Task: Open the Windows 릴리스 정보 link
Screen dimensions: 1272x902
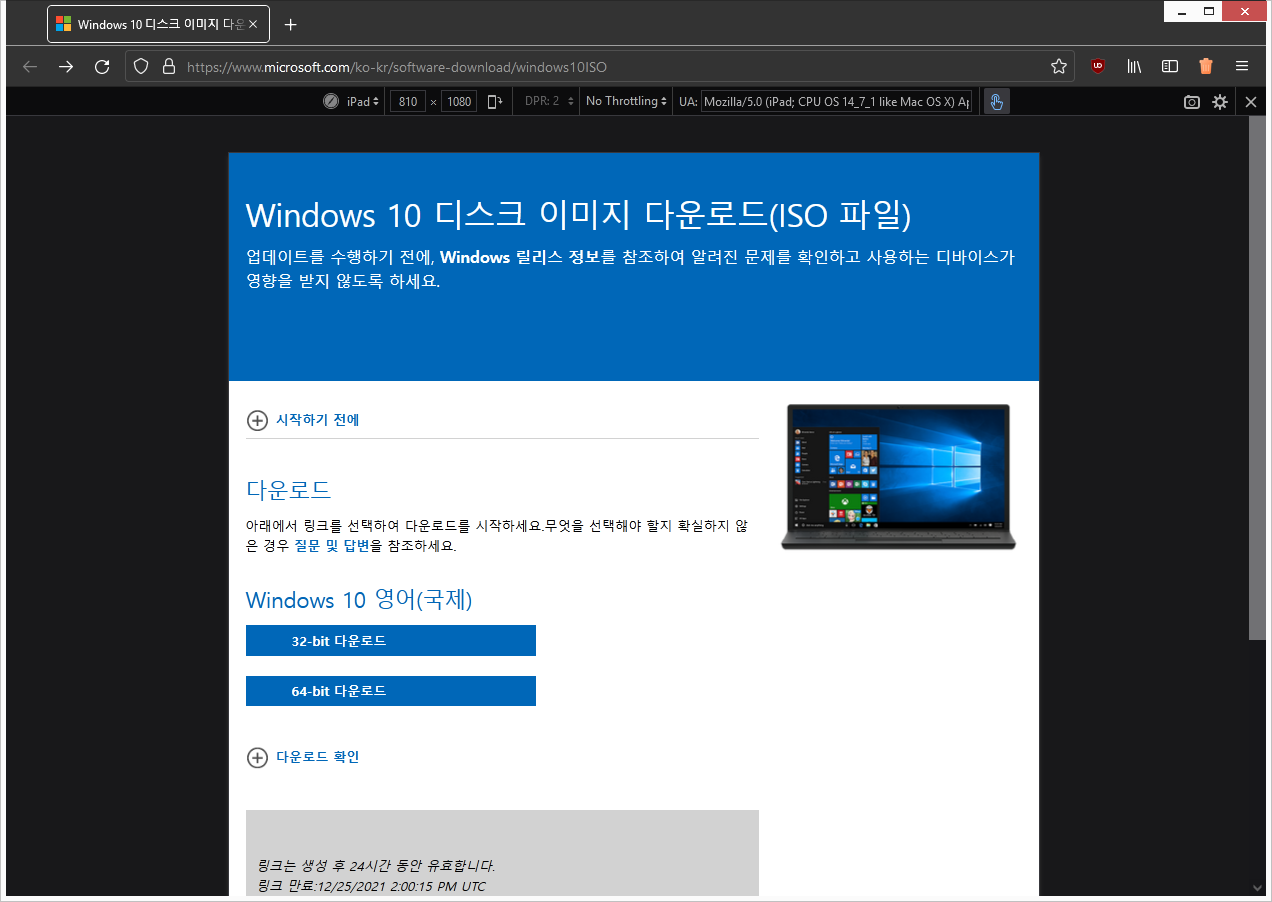Action: tap(520, 257)
